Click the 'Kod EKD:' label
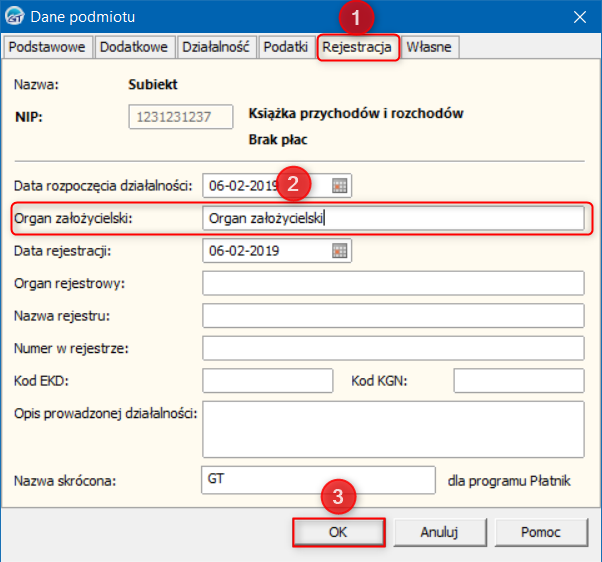Viewport: 602px width, 562px height. tap(41, 381)
